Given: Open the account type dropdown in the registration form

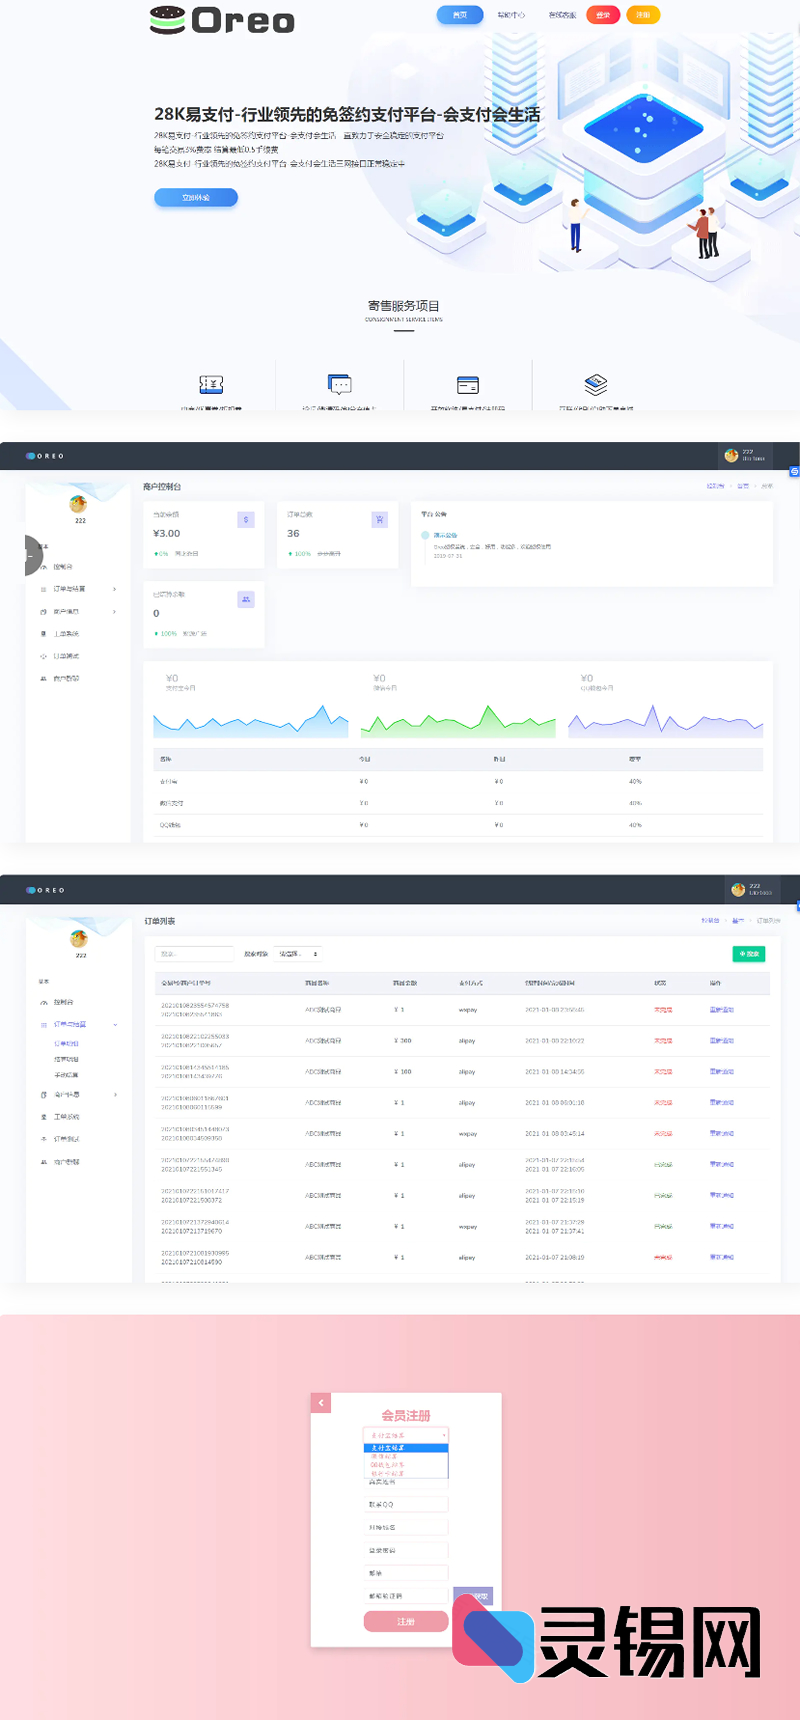Looking at the screenshot, I should tap(406, 1435).
